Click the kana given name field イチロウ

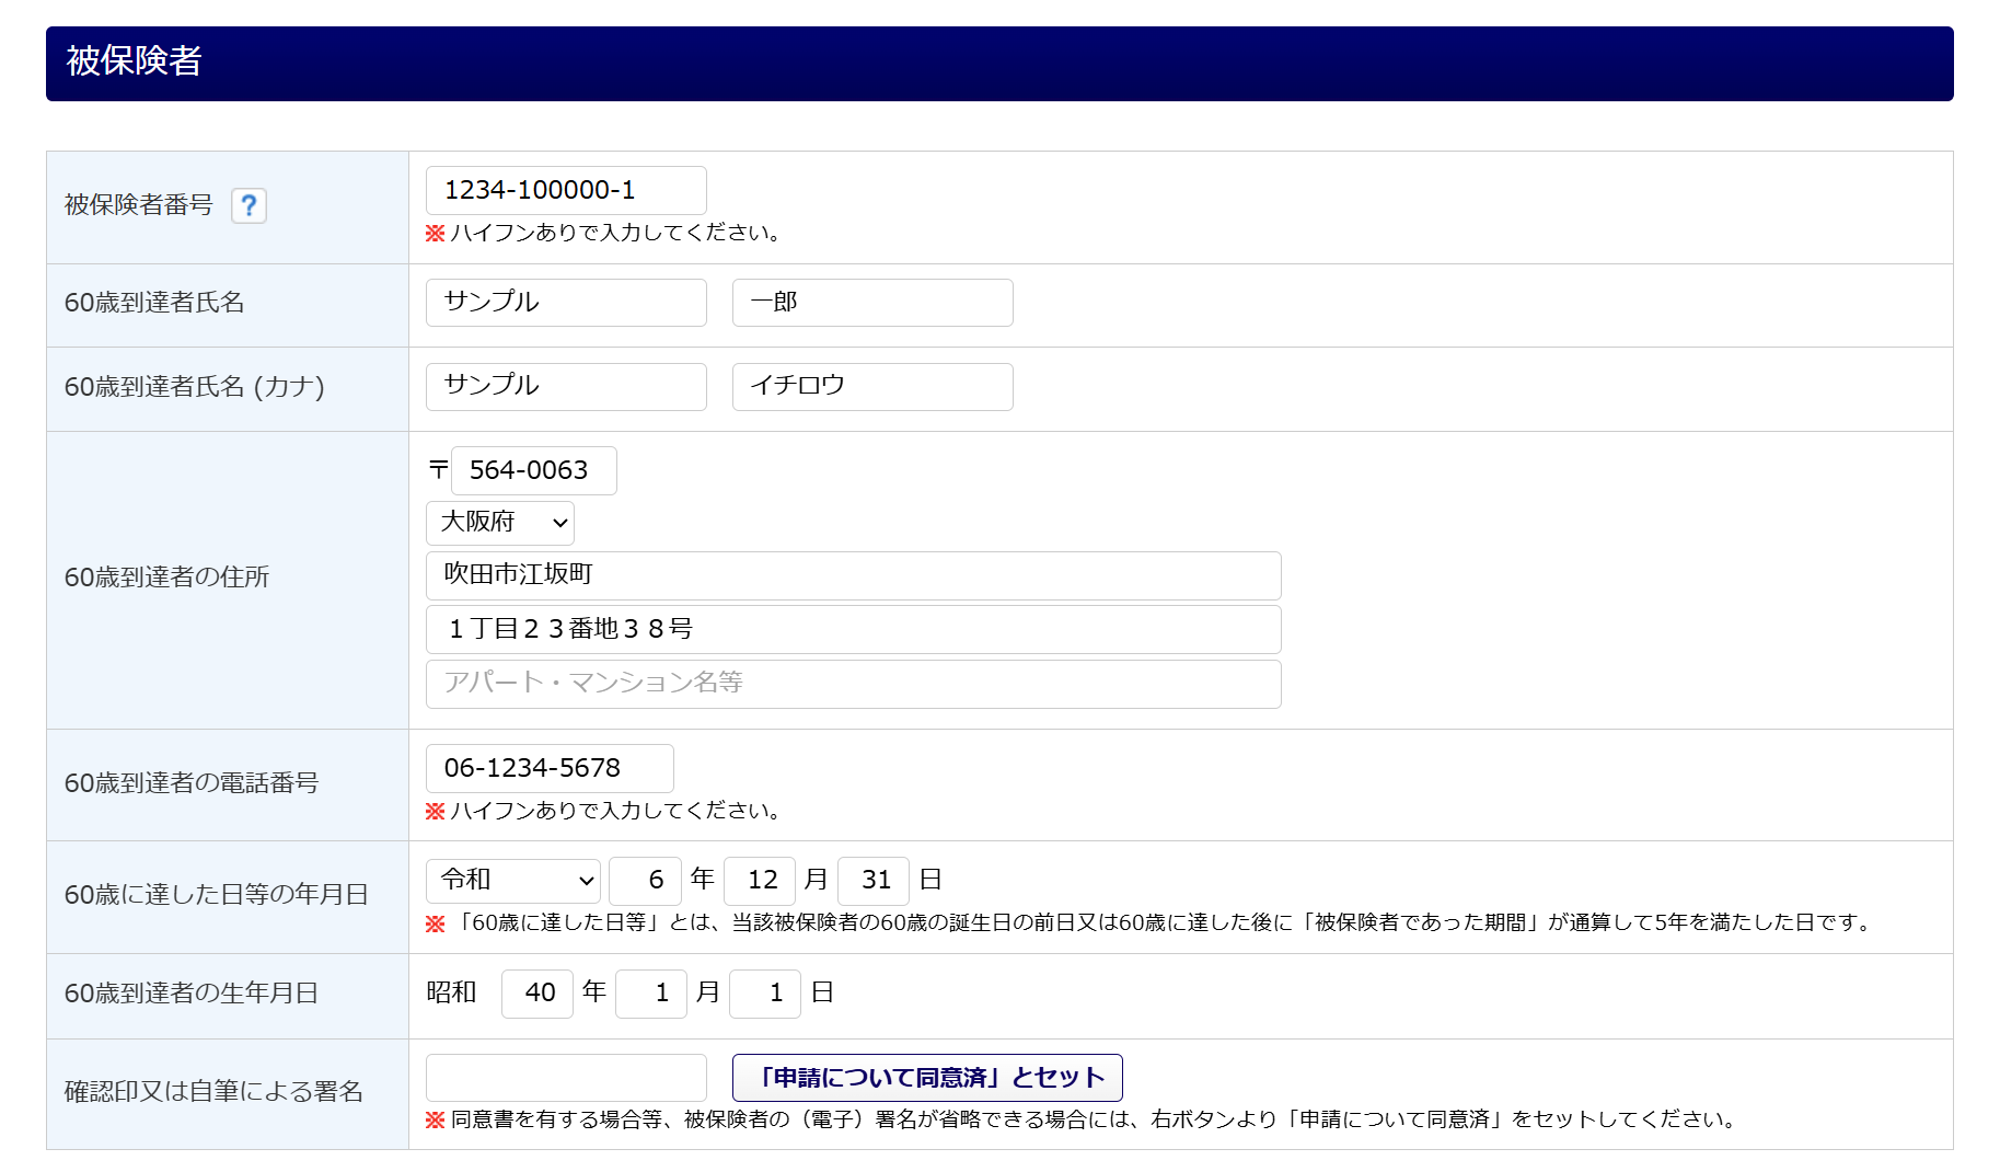point(872,386)
